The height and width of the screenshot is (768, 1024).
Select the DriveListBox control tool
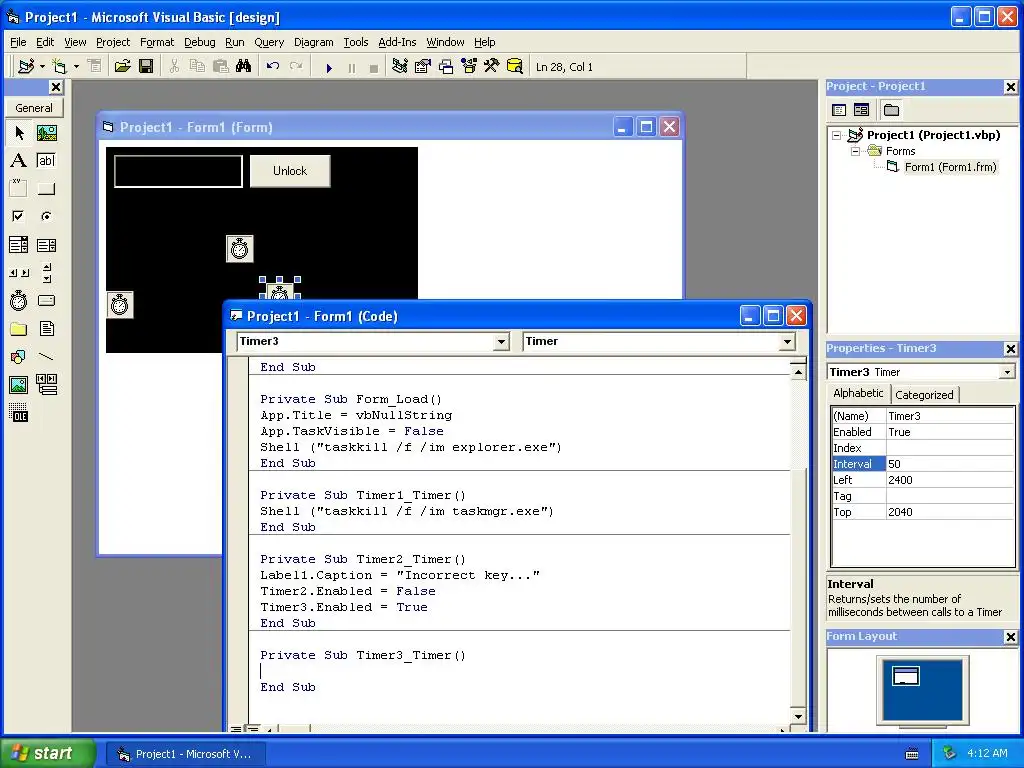[x=46, y=300]
